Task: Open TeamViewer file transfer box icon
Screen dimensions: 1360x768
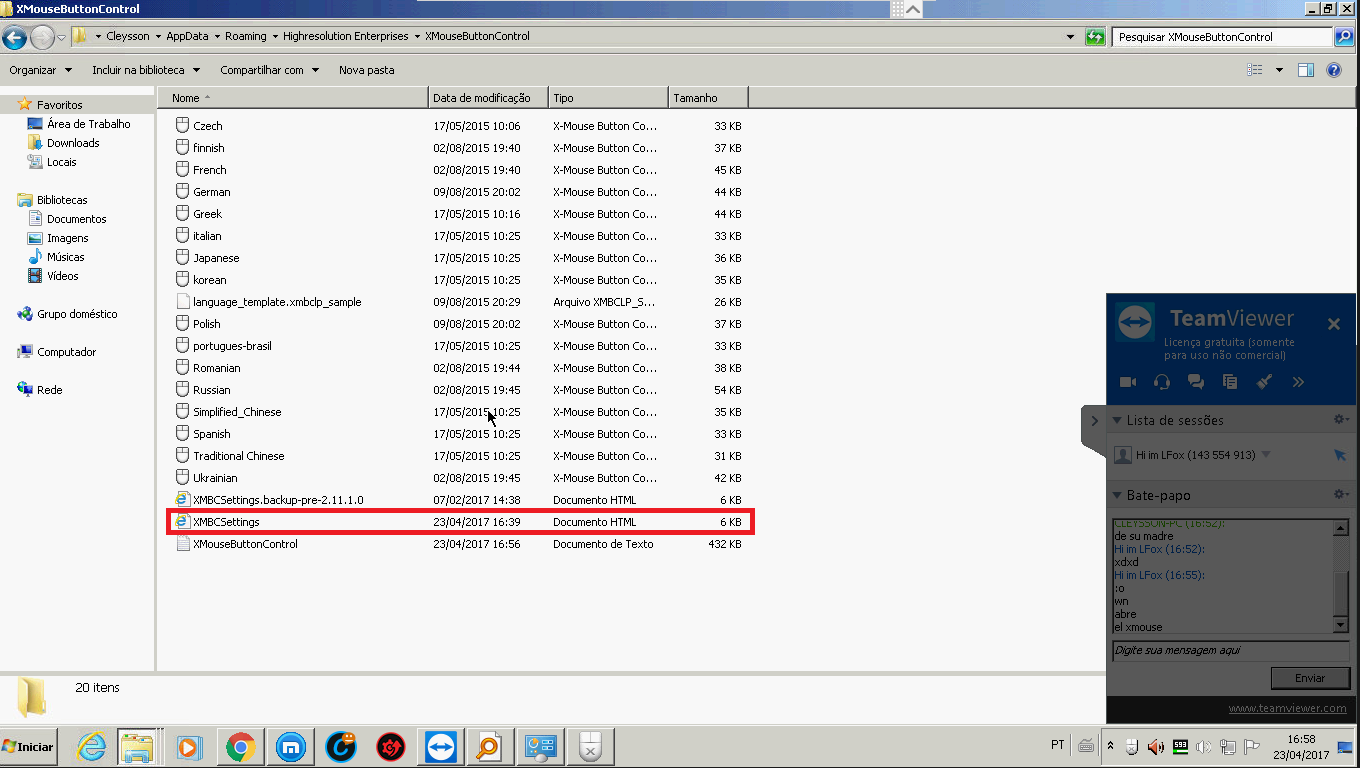Action: tap(1230, 382)
